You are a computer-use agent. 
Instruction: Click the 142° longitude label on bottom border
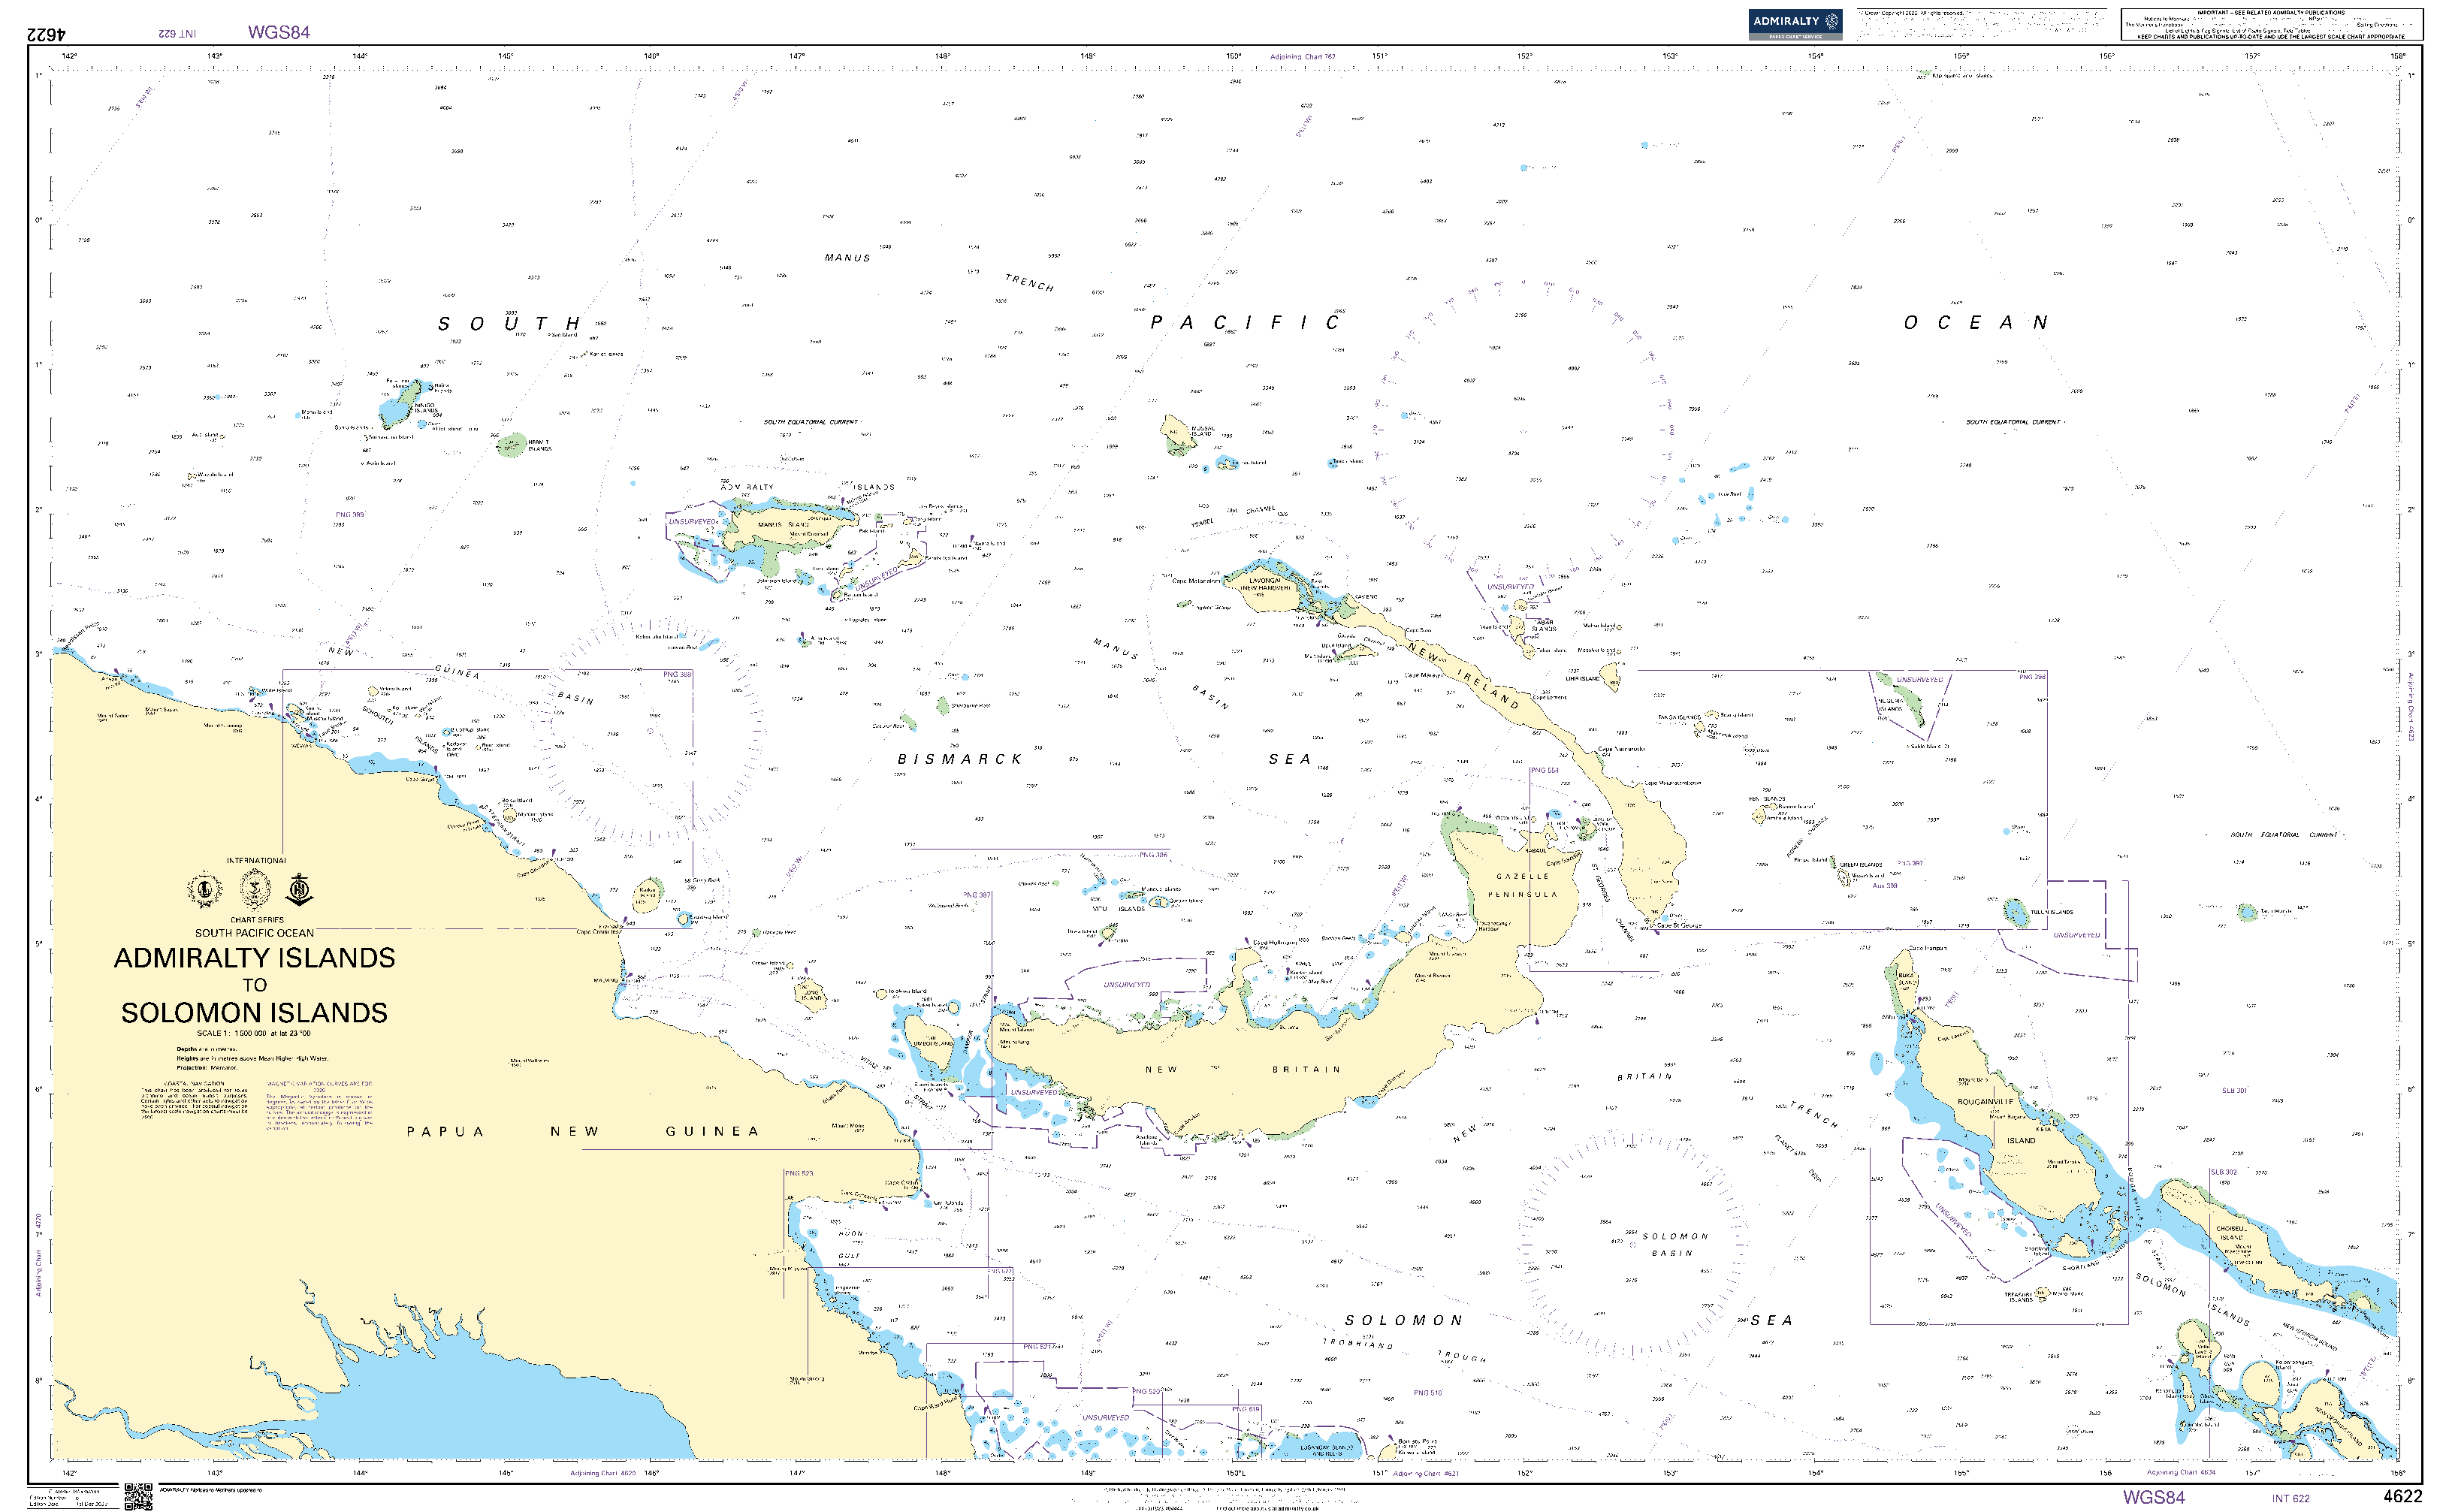point(69,1472)
